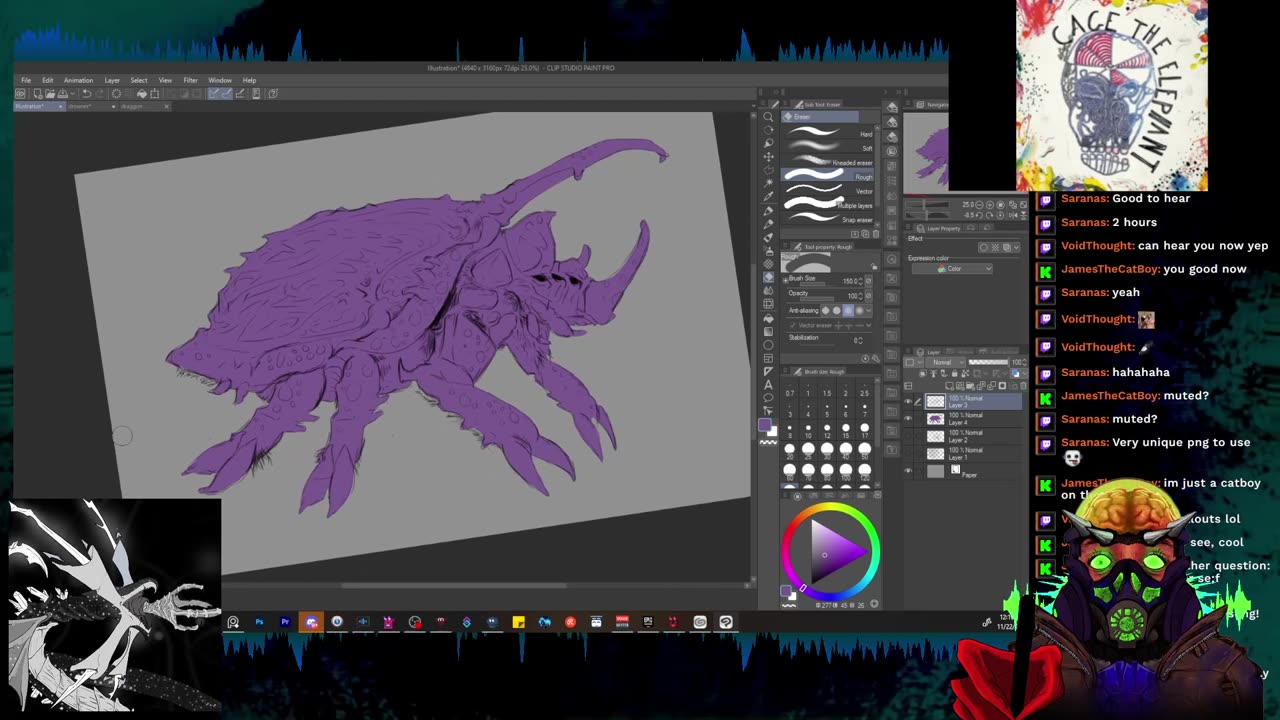Image resolution: width=1280 pixels, height=720 pixels.
Task: Select the Multiple layers eraser sub tool
Action: click(828, 205)
